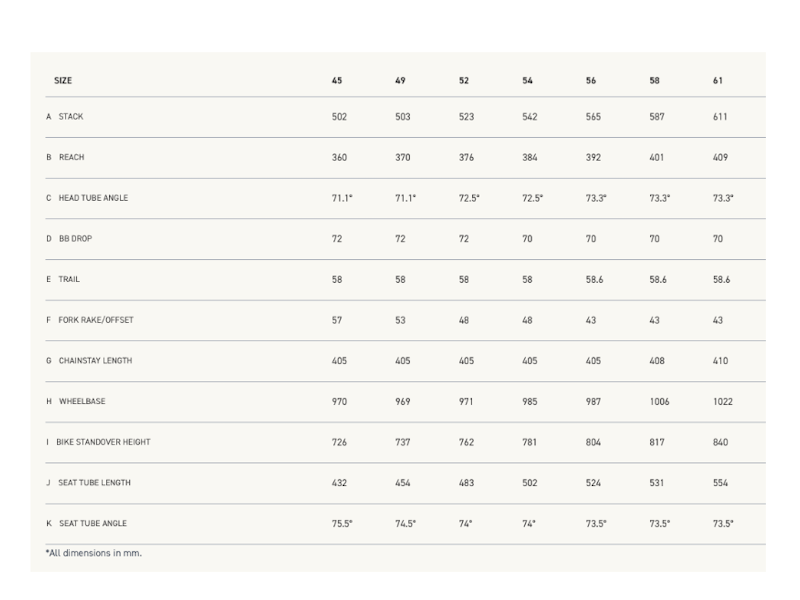Click the size 54 column header
Viewport: 800px width, 600px height.
coord(527,80)
